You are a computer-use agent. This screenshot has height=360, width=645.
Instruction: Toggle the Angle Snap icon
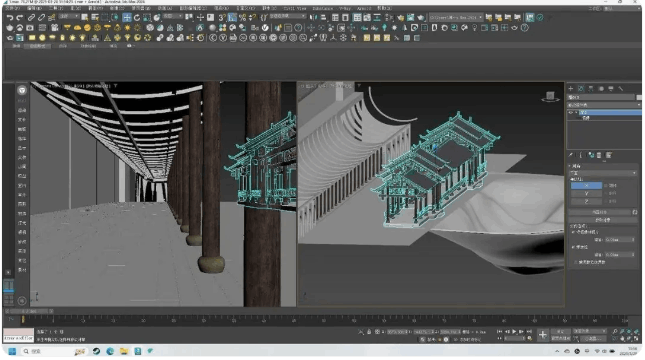click(x=232, y=17)
